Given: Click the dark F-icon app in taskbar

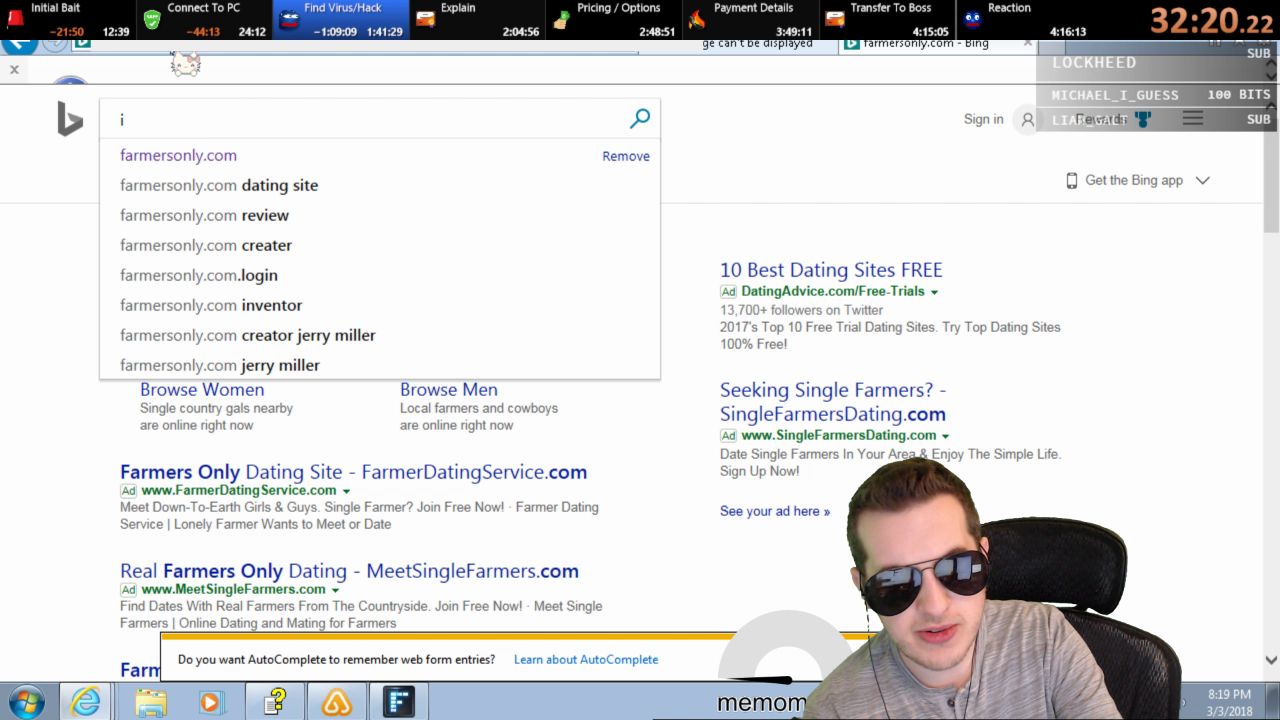Looking at the screenshot, I should tap(399, 702).
